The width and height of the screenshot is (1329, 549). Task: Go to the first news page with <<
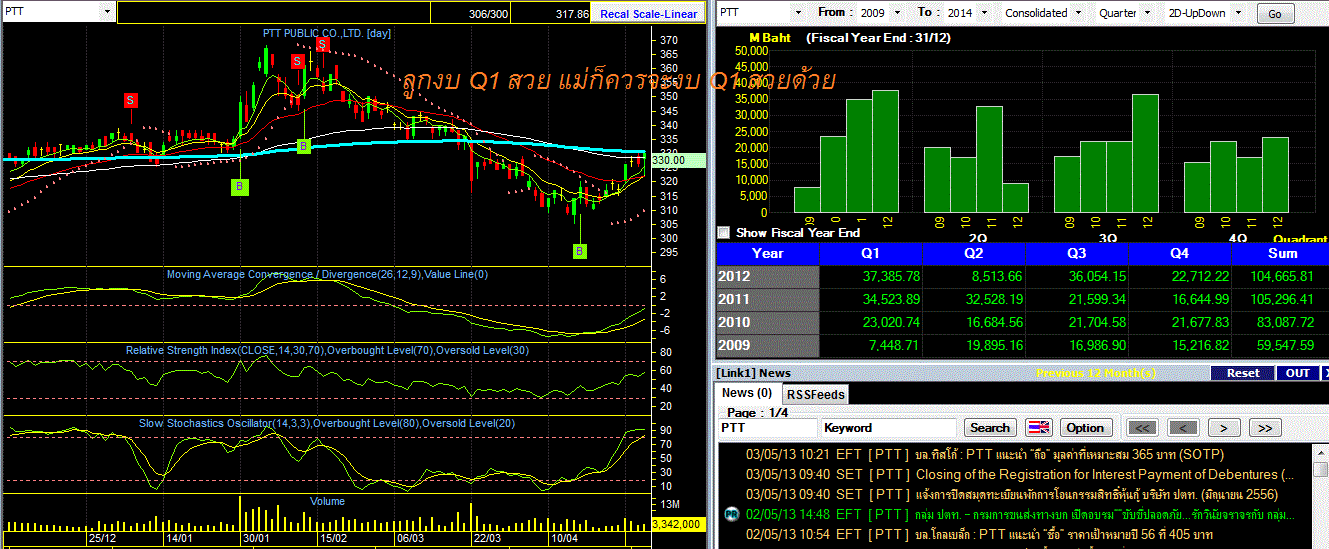pyautogui.click(x=1143, y=427)
